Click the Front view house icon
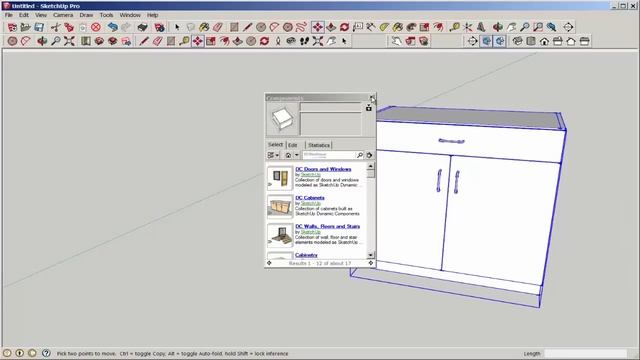 [x=544, y=41]
